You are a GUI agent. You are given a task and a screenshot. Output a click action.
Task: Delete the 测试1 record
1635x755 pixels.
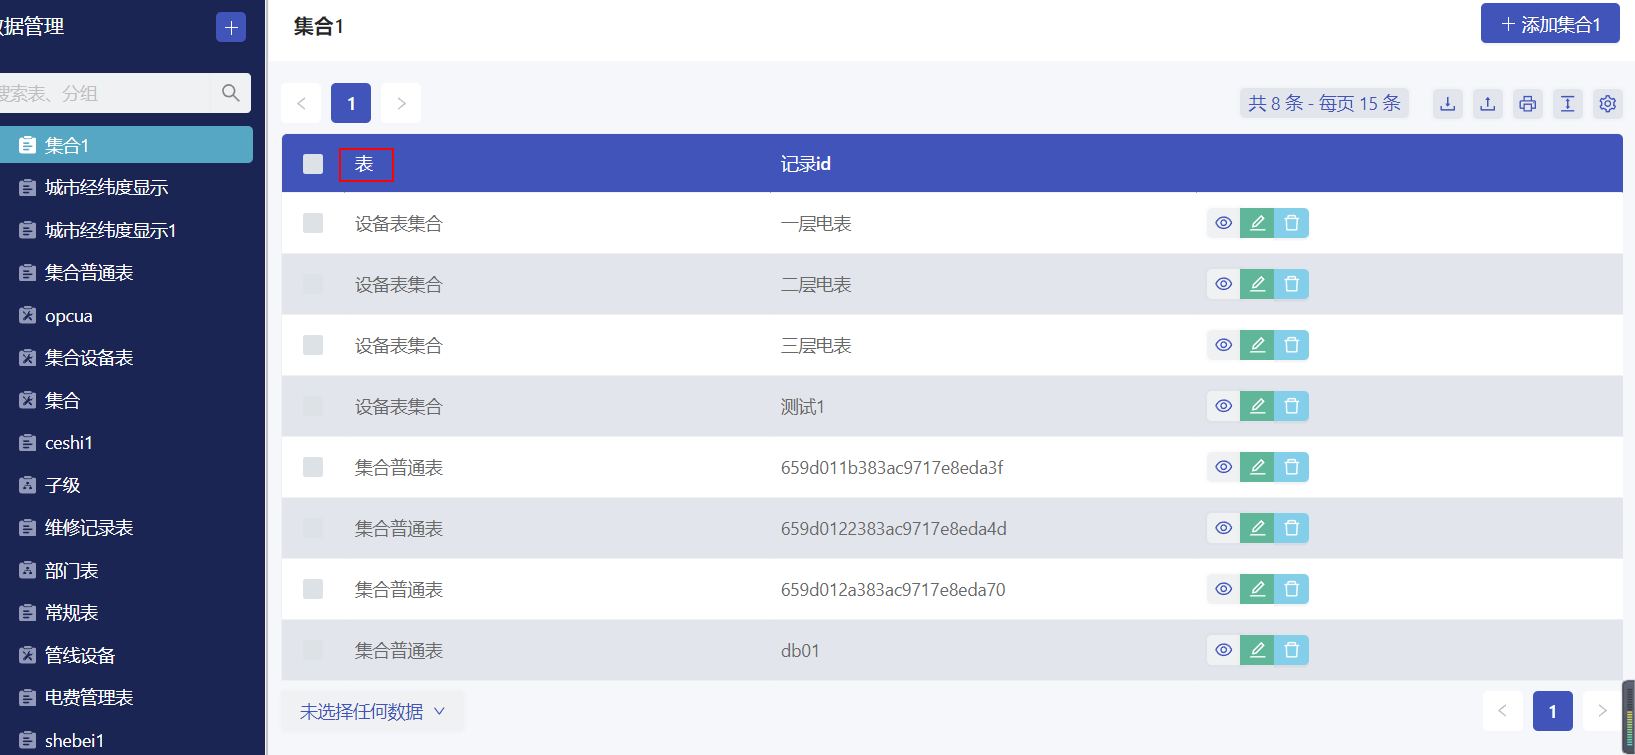coord(1291,406)
